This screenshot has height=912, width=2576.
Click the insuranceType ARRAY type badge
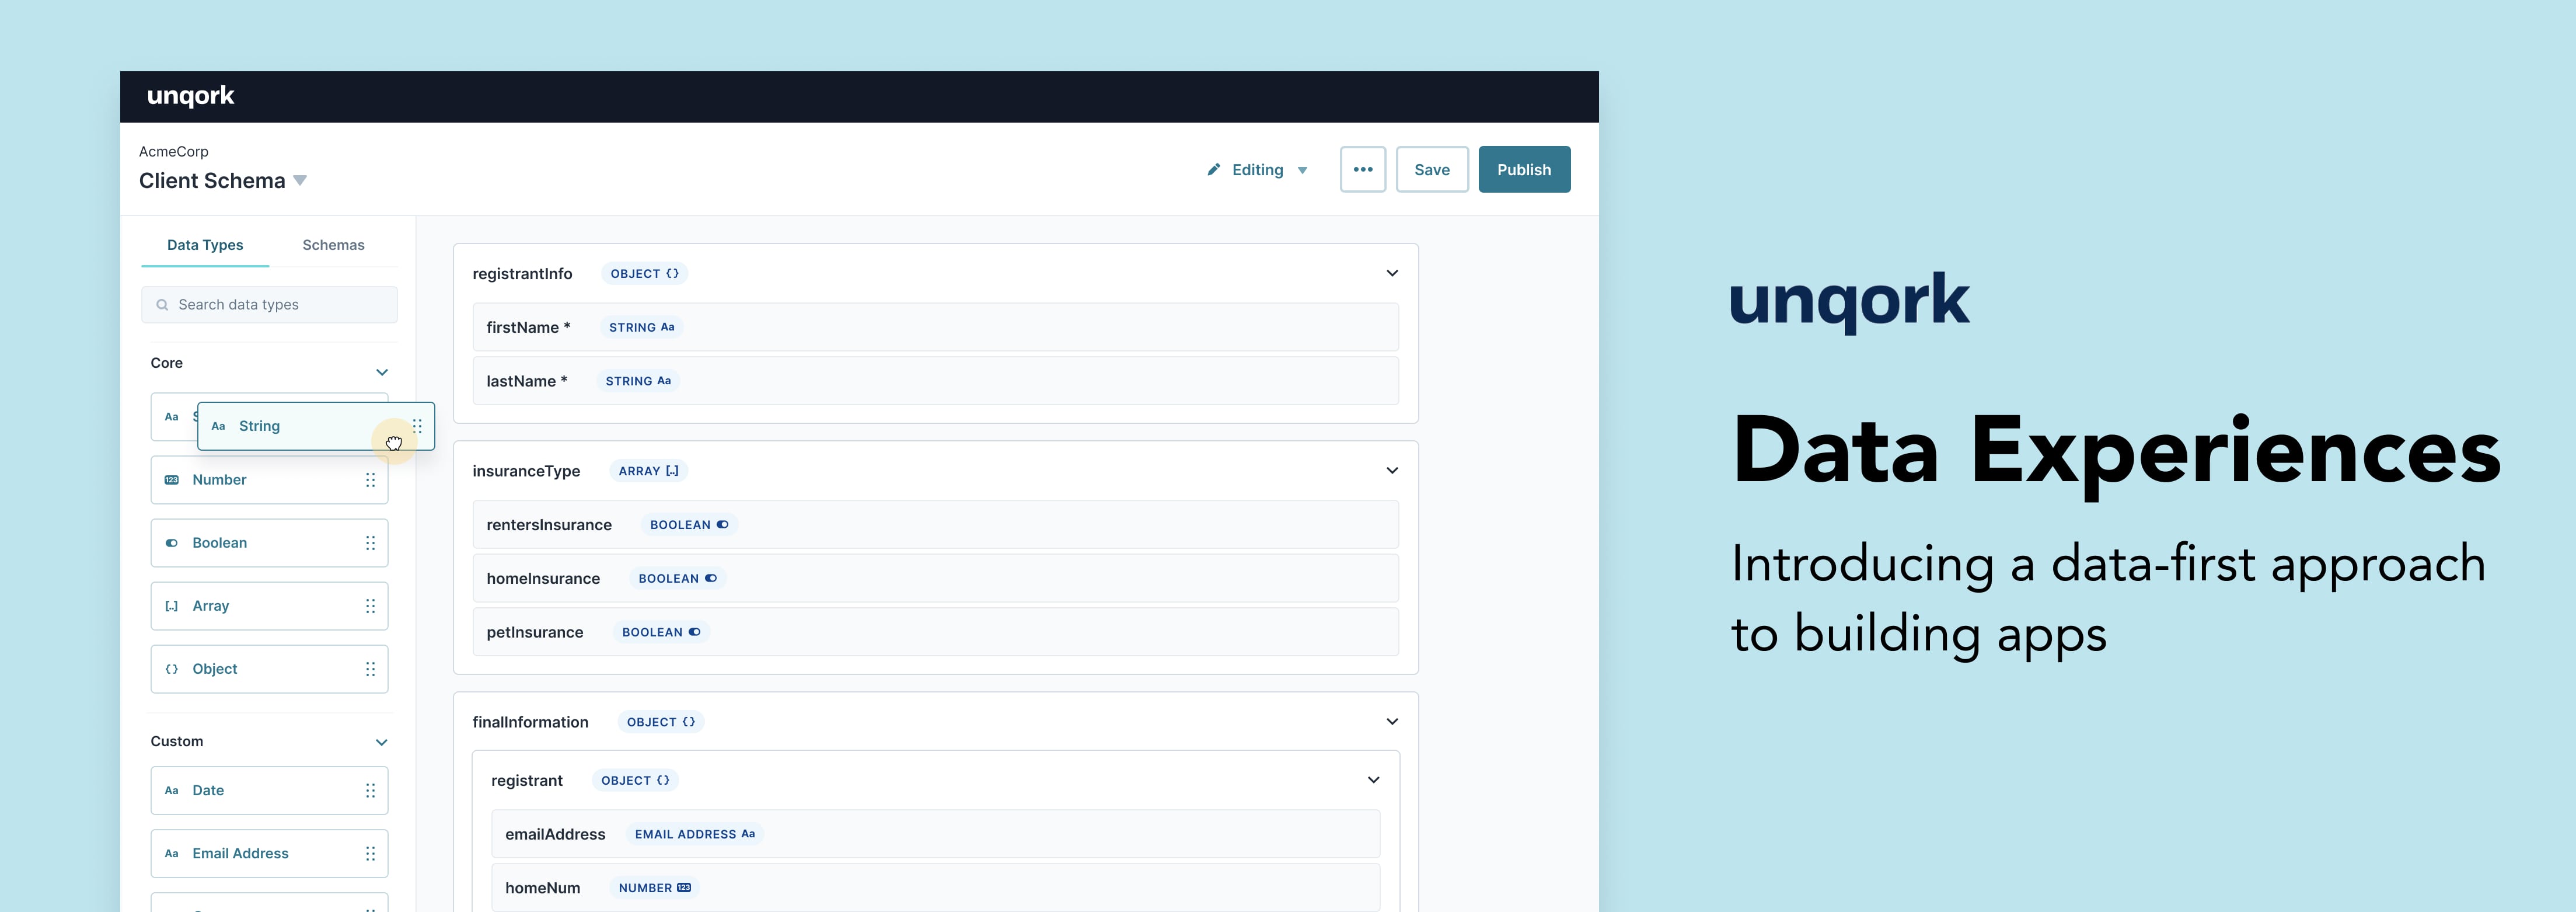point(648,471)
